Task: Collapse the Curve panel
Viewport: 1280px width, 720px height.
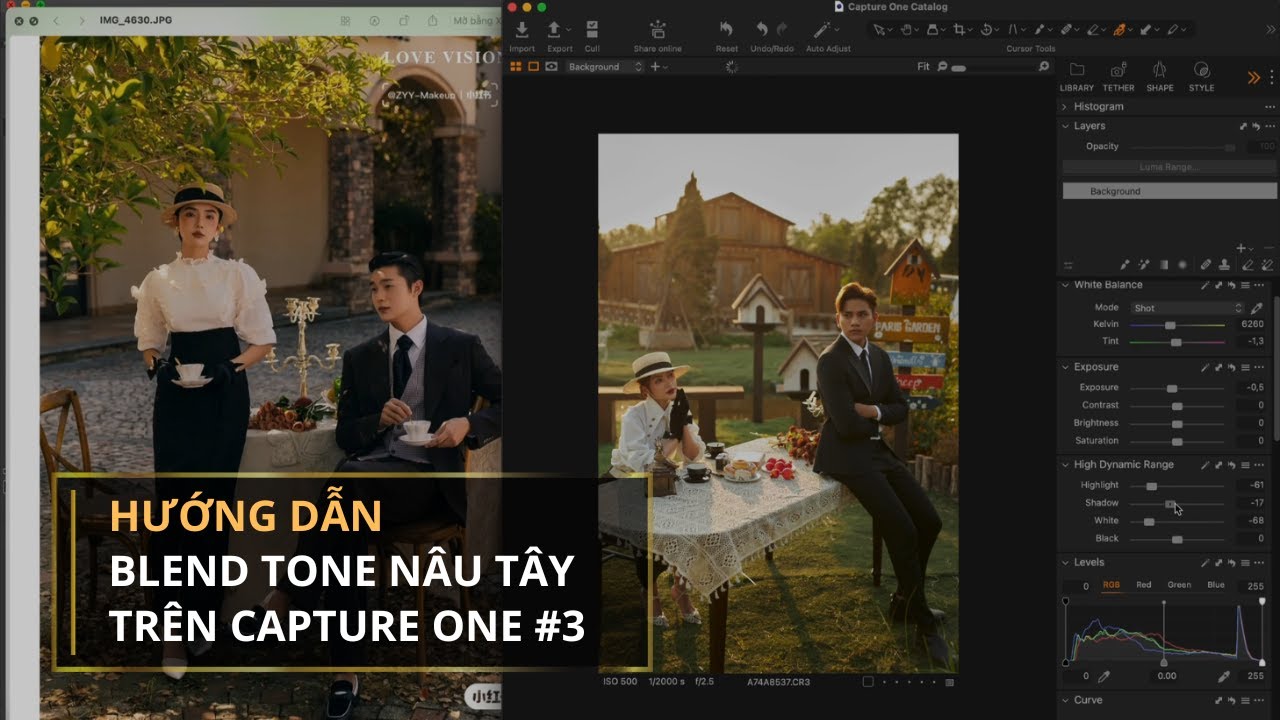Action: click(x=1065, y=700)
